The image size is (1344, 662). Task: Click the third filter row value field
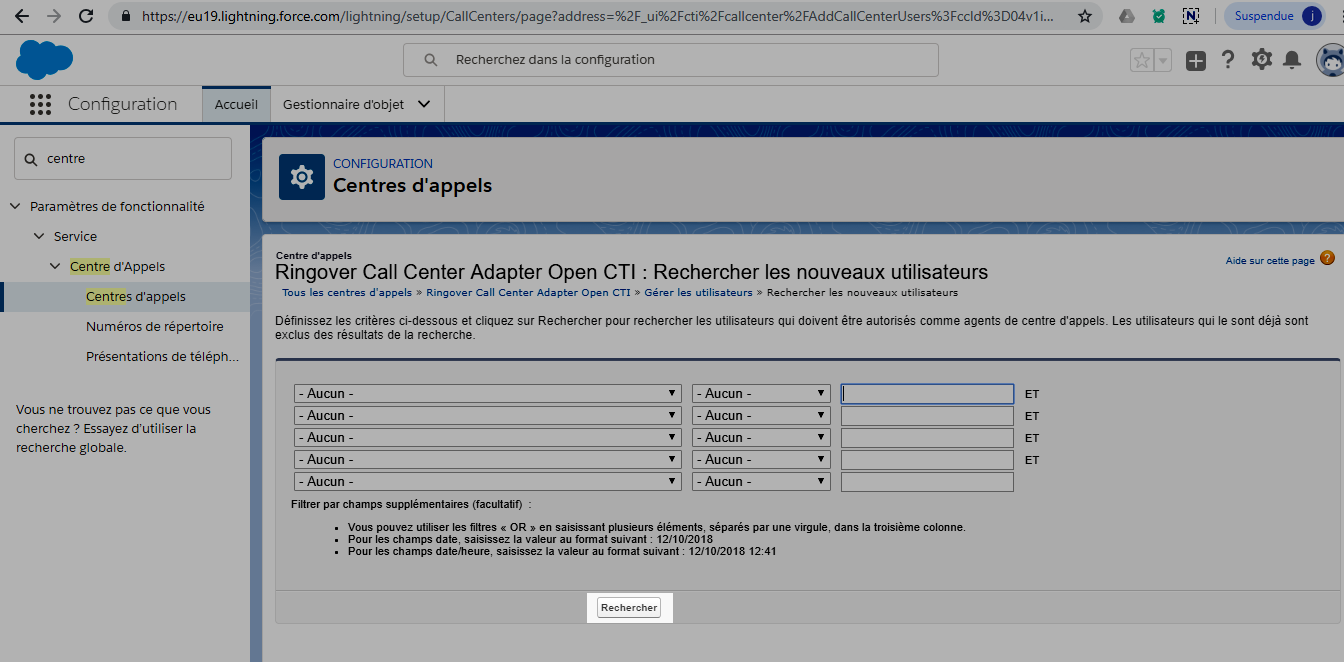click(x=927, y=438)
